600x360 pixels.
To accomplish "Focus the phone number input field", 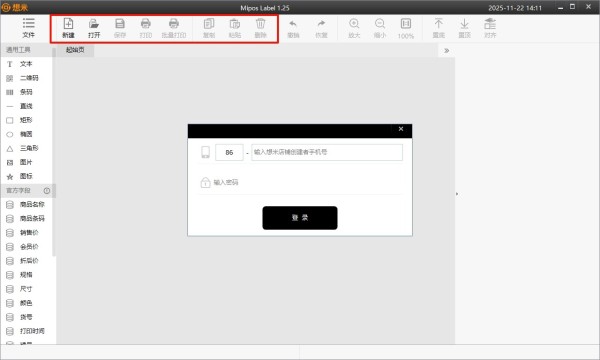I will click(x=327, y=152).
